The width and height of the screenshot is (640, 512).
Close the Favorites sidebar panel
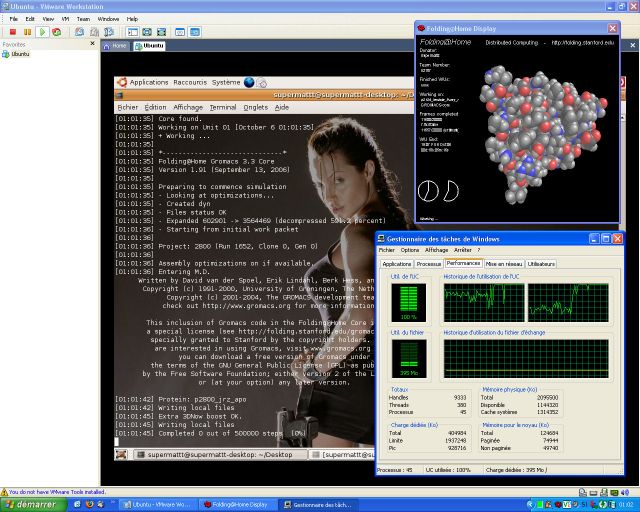coord(92,43)
